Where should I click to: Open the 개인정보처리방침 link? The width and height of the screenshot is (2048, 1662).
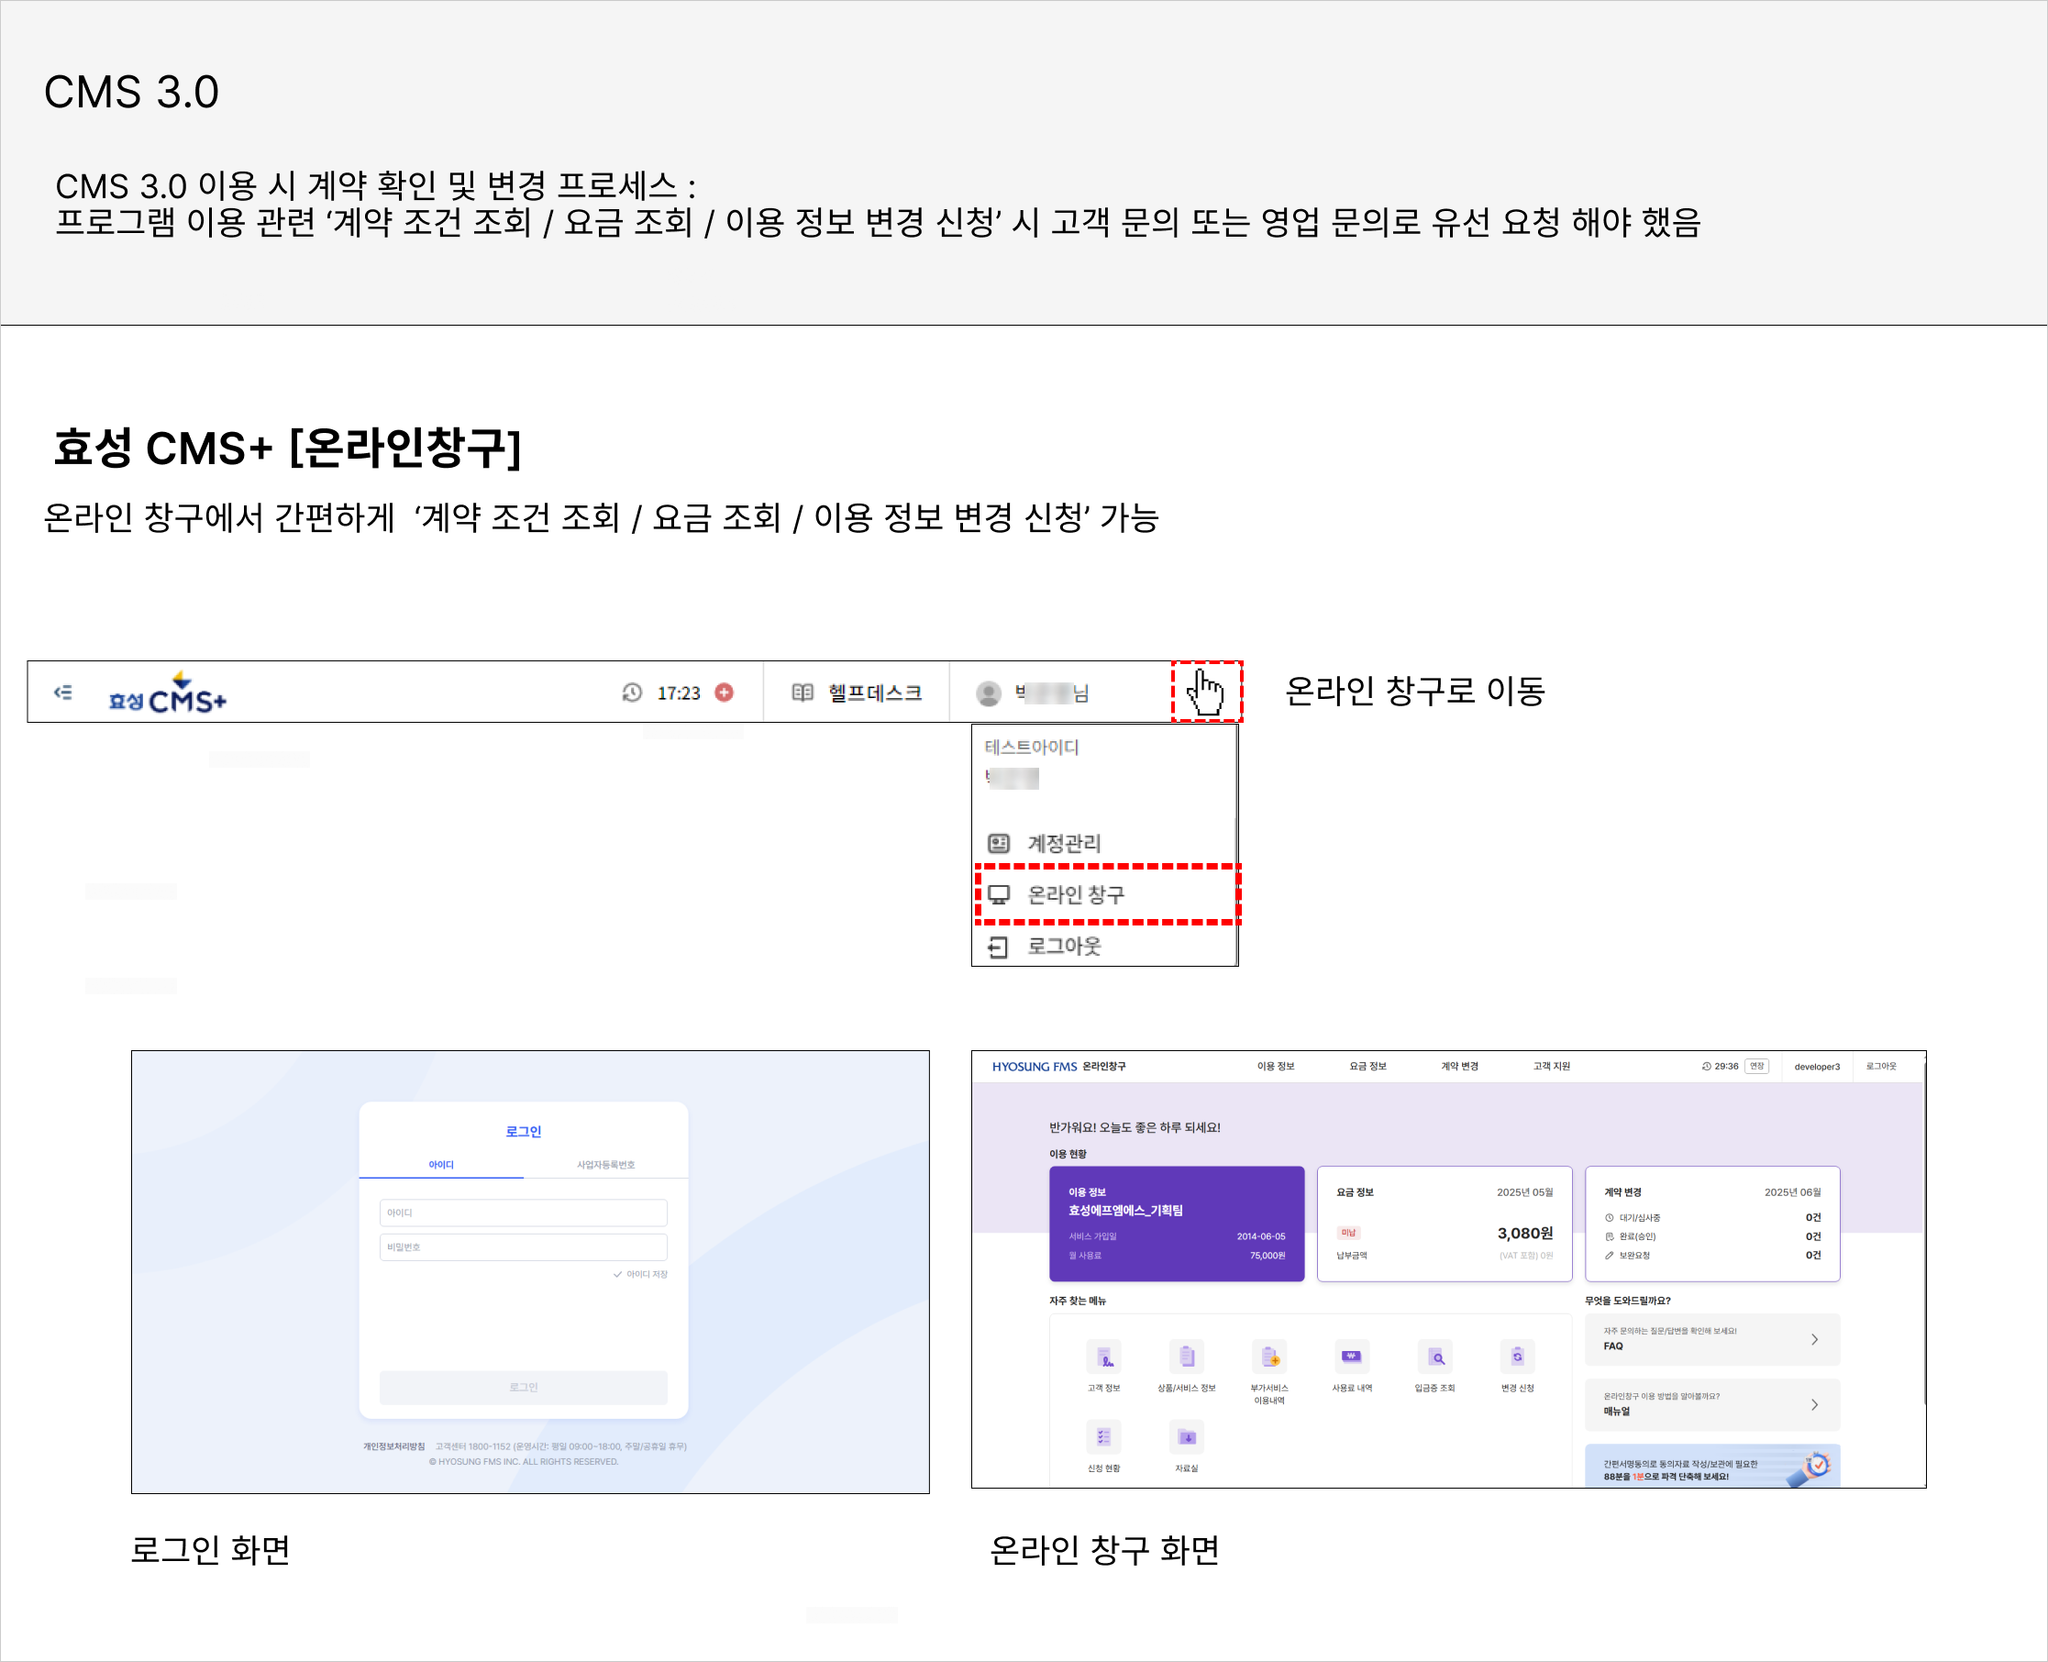click(394, 1446)
